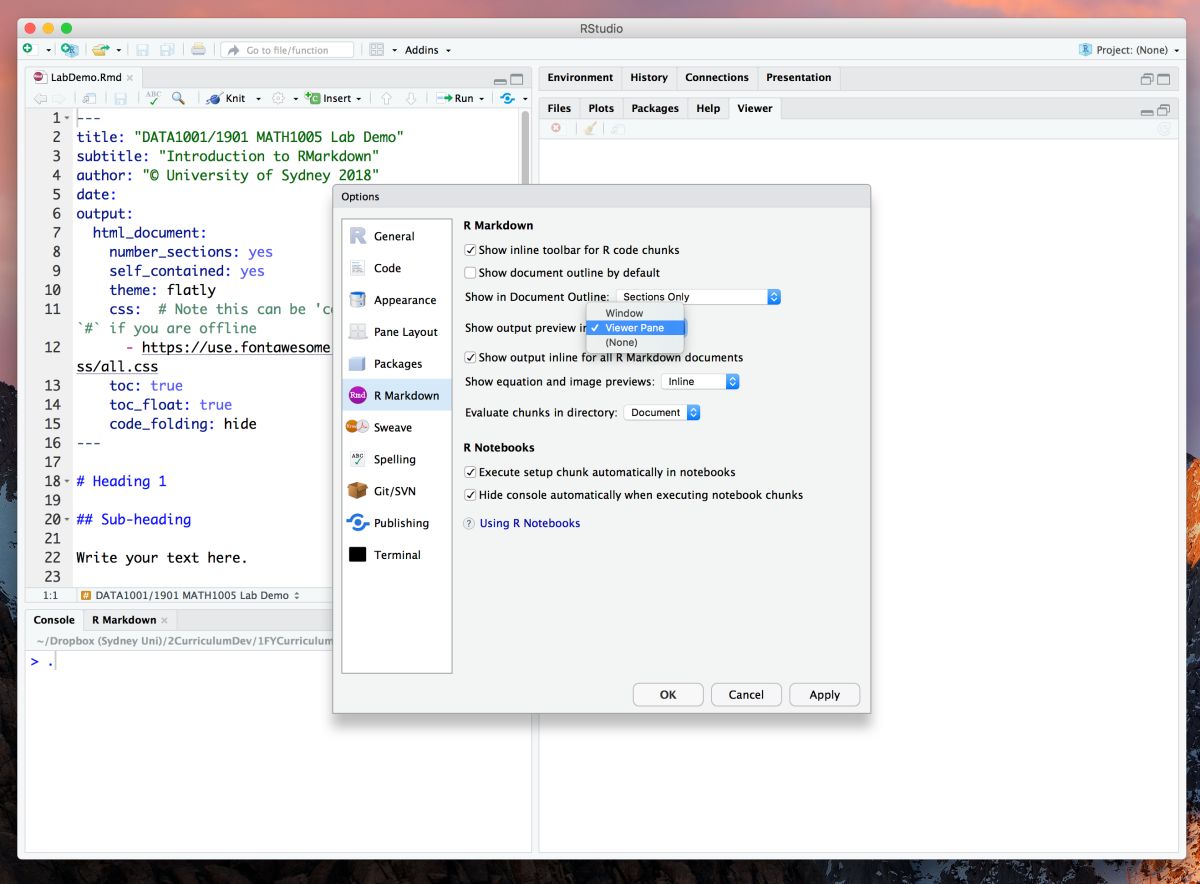Select Spelling in Options sidebar
The image size is (1200, 884).
(x=396, y=459)
